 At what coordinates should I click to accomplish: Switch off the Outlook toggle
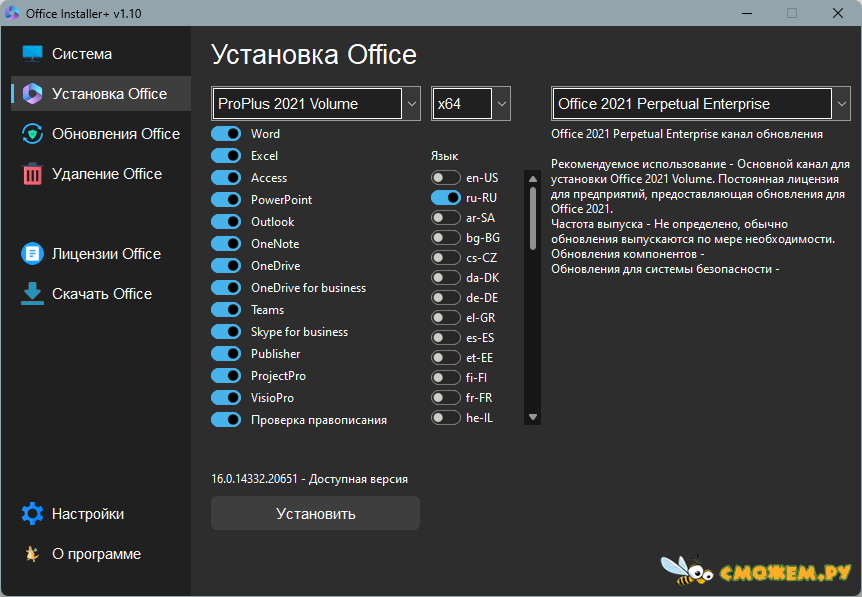226,222
